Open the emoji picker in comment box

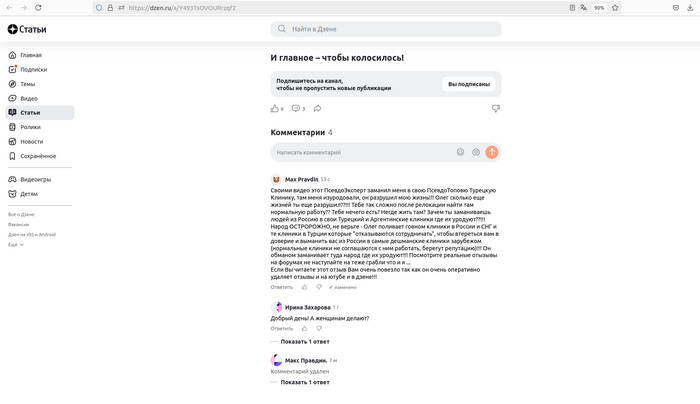pyautogui.click(x=460, y=152)
